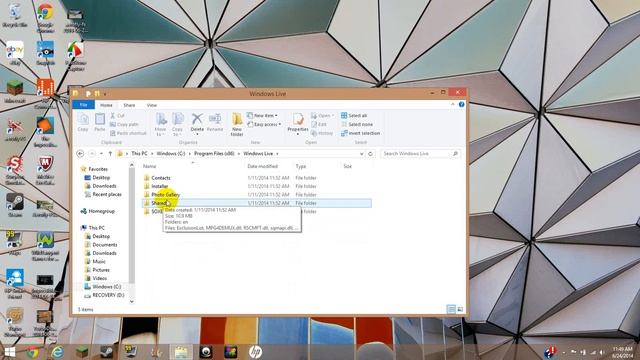Viewport: 640px width, 360px height.
Task: Open Steam from the taskbar
Action: coord(107,352)
